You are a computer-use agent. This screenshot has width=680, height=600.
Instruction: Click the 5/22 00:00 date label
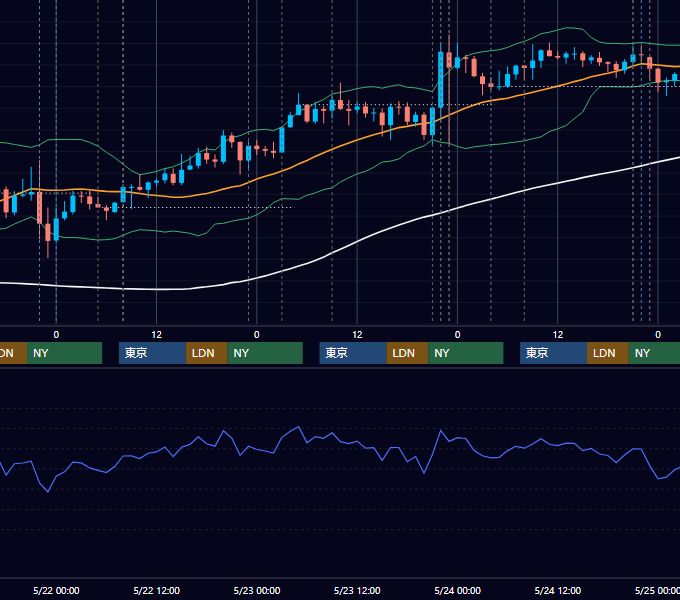click(56, 590)
